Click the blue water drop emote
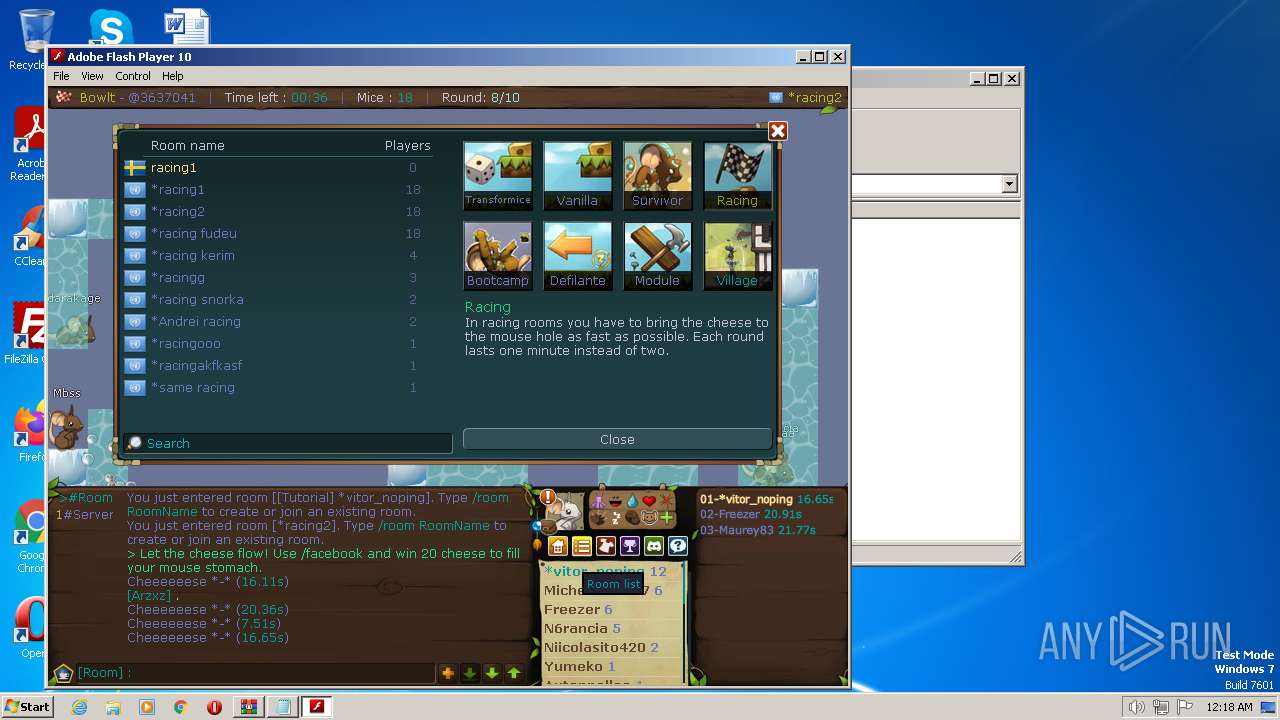 tap(633, 501)
